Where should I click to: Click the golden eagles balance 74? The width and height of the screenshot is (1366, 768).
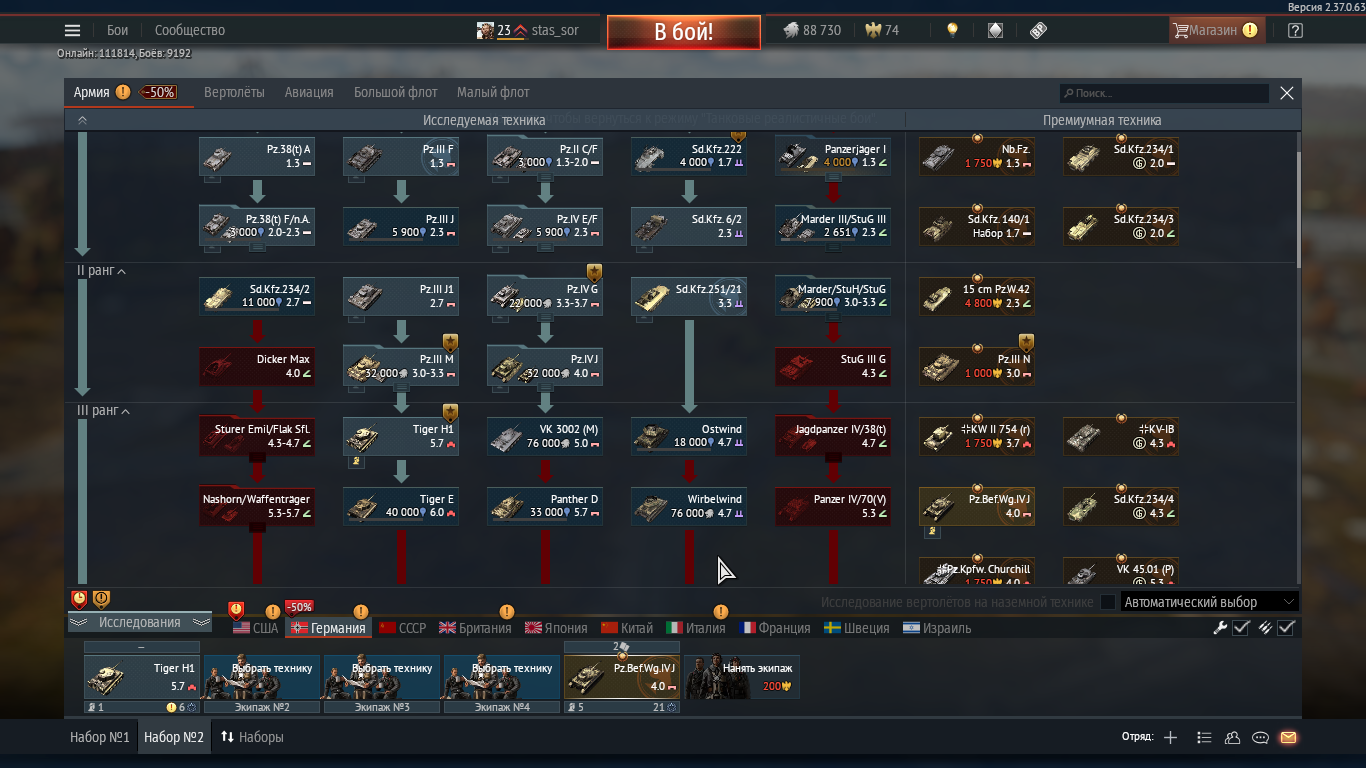click(x=882, y=30)
